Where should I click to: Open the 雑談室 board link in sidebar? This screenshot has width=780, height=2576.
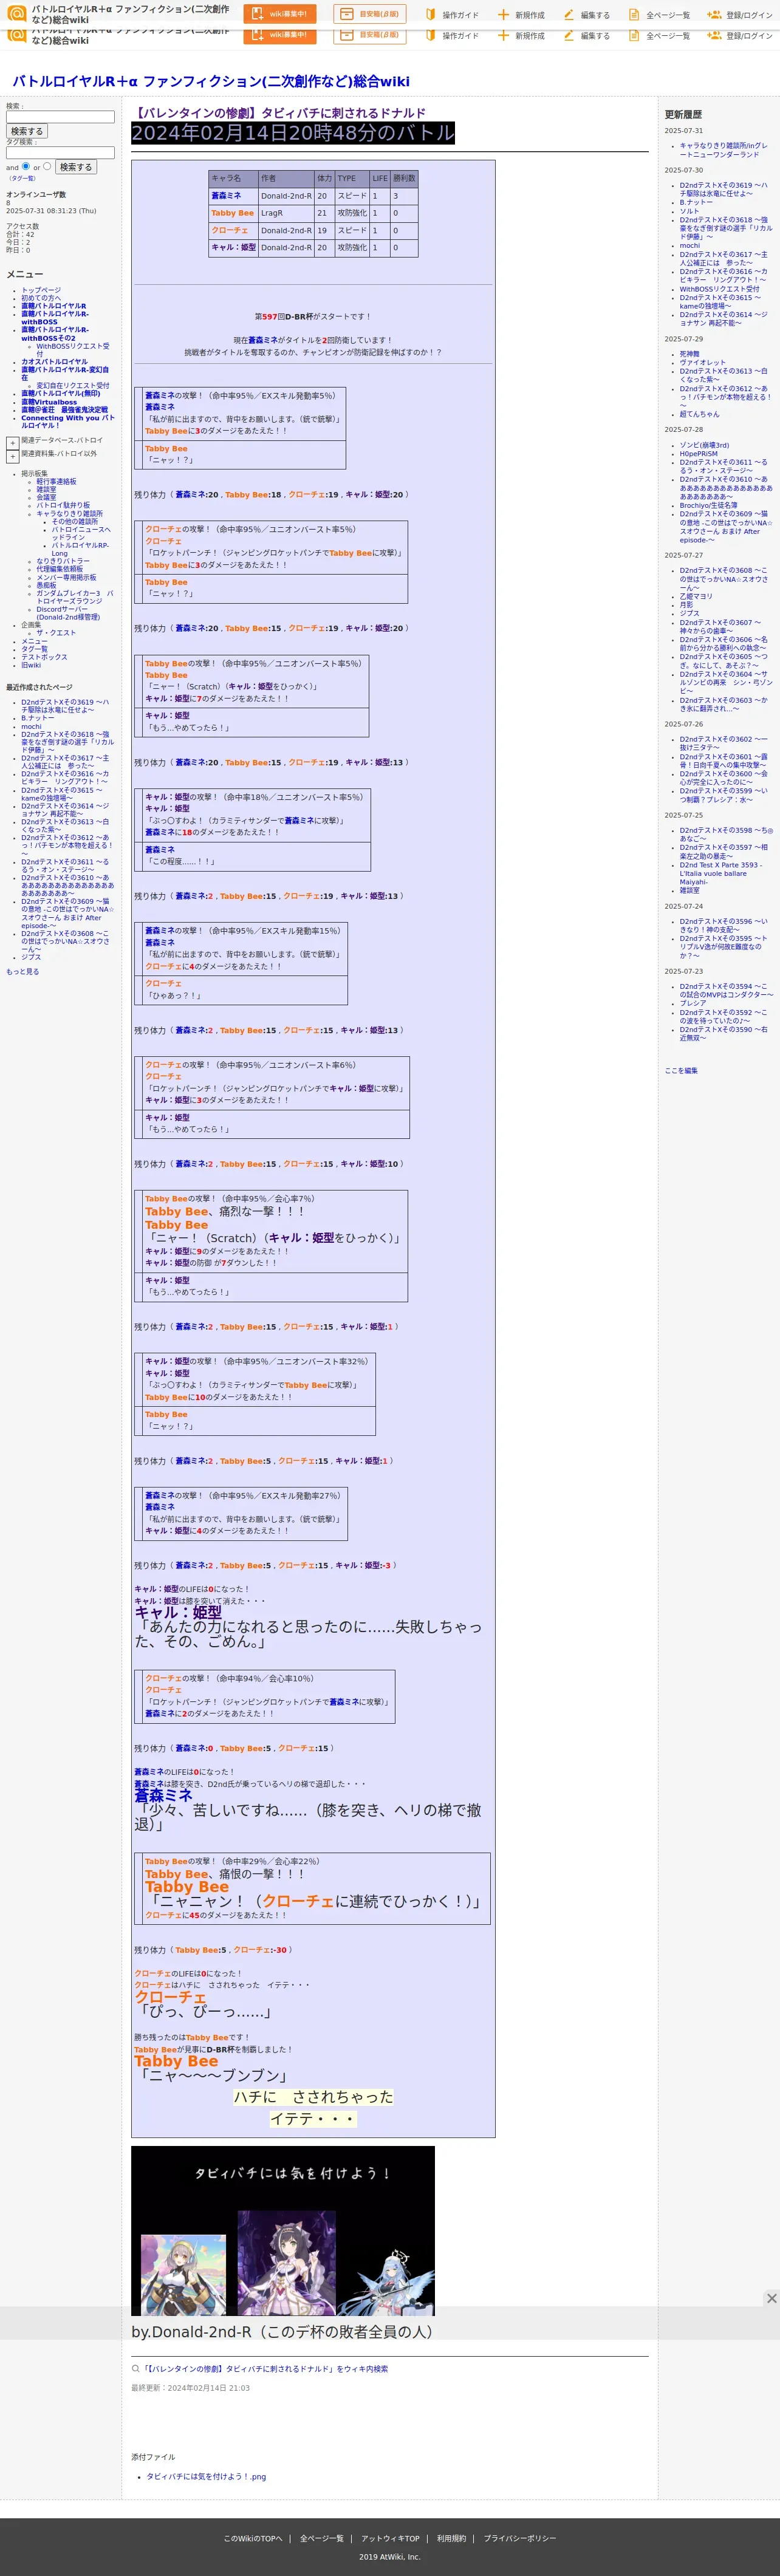46,489
